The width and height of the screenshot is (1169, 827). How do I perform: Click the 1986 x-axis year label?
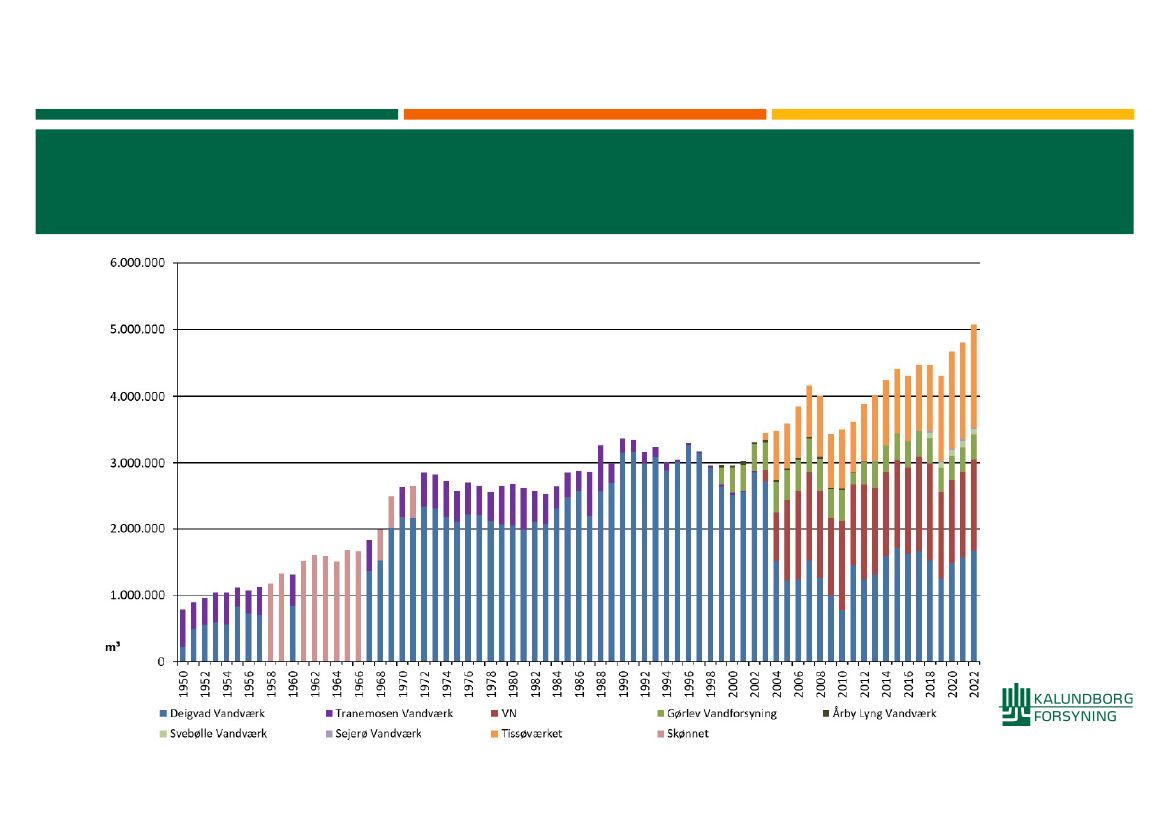pos(579,684)
